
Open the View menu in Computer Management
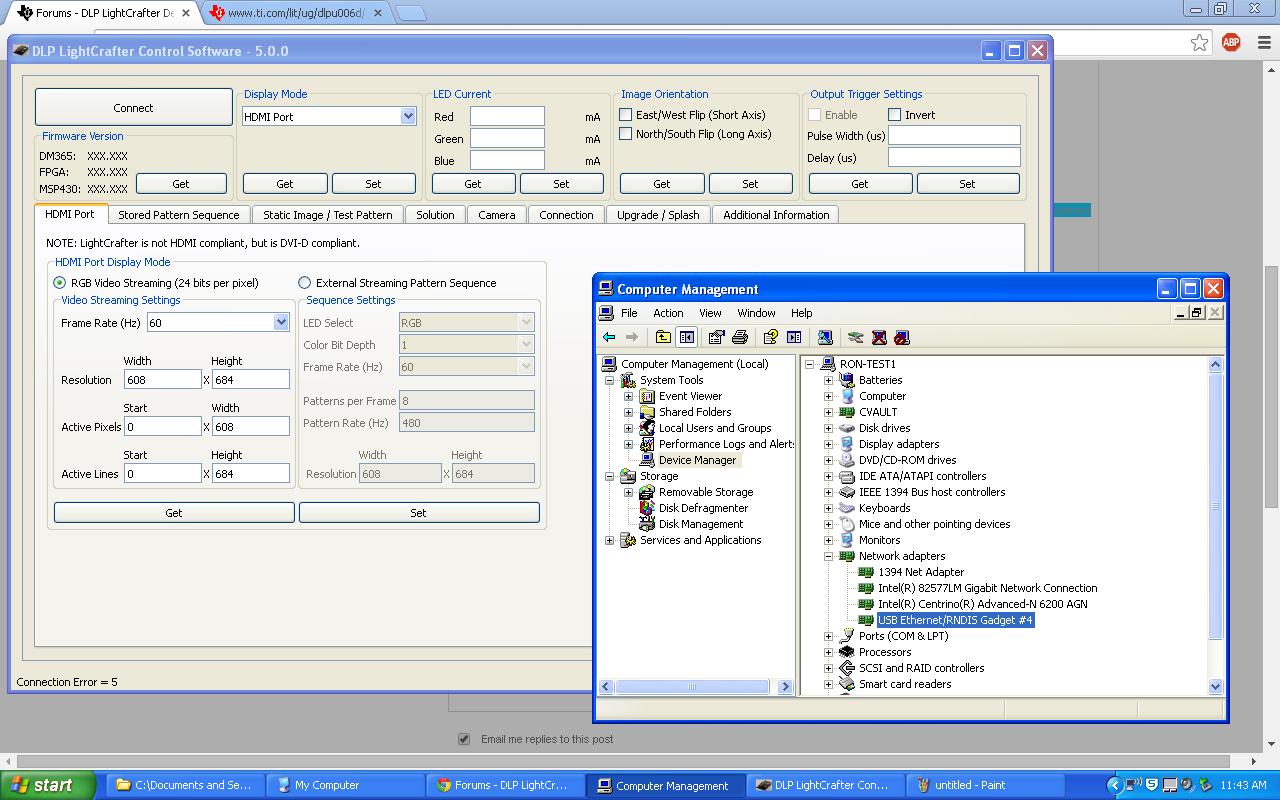point(710,313)
